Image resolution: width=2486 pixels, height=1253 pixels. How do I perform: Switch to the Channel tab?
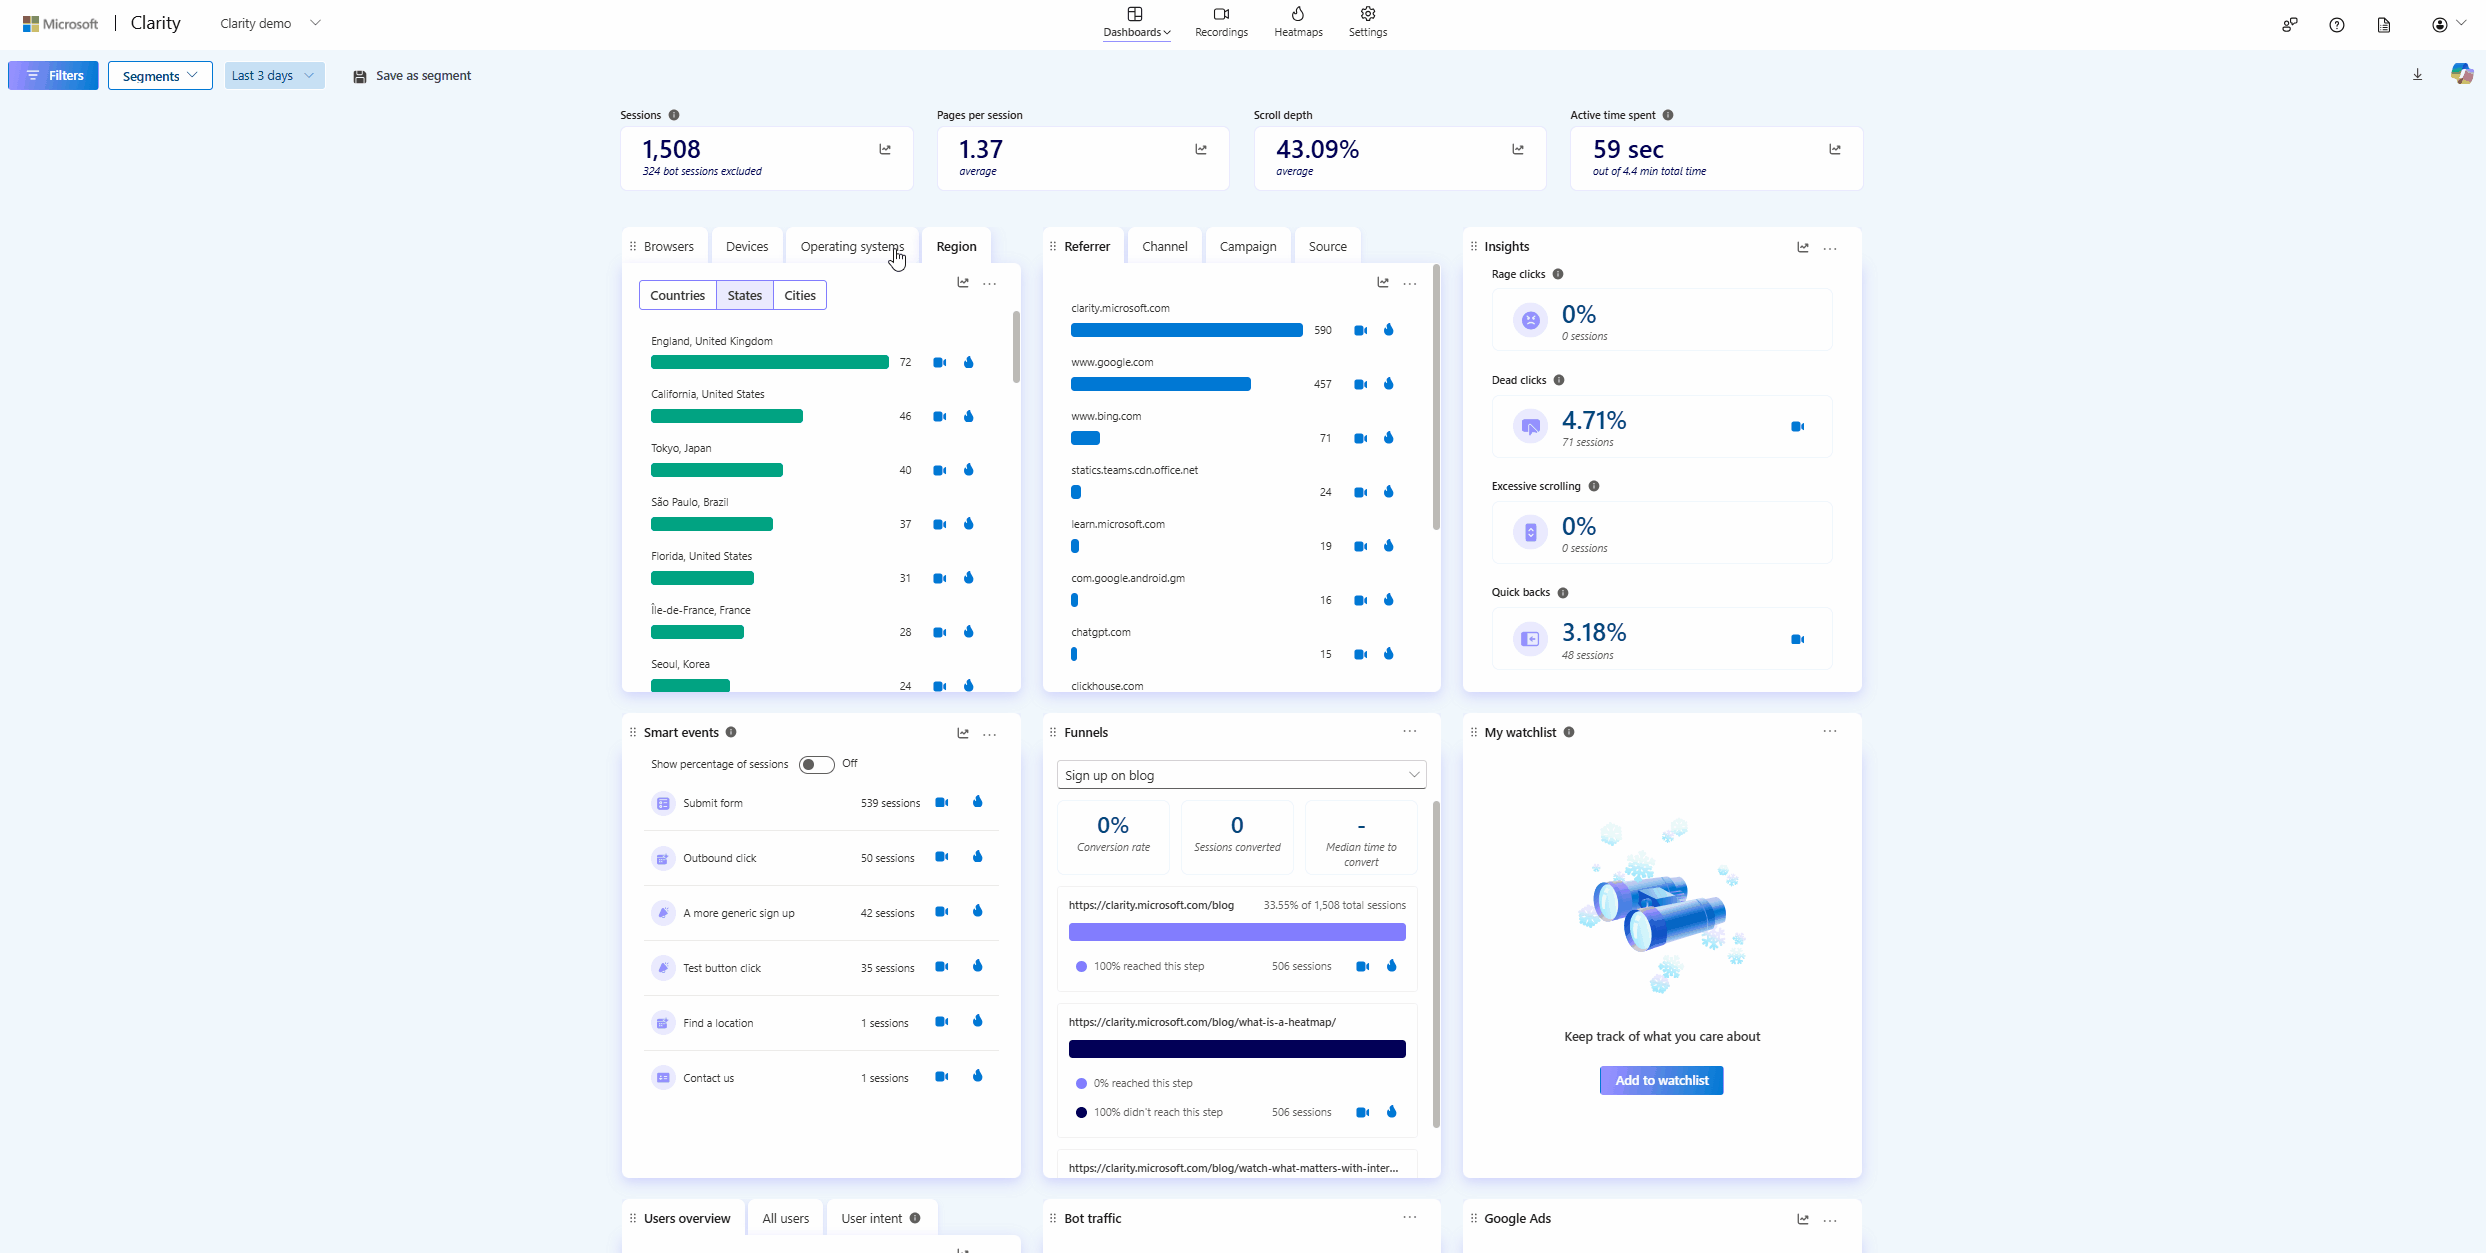point(1165,246)
